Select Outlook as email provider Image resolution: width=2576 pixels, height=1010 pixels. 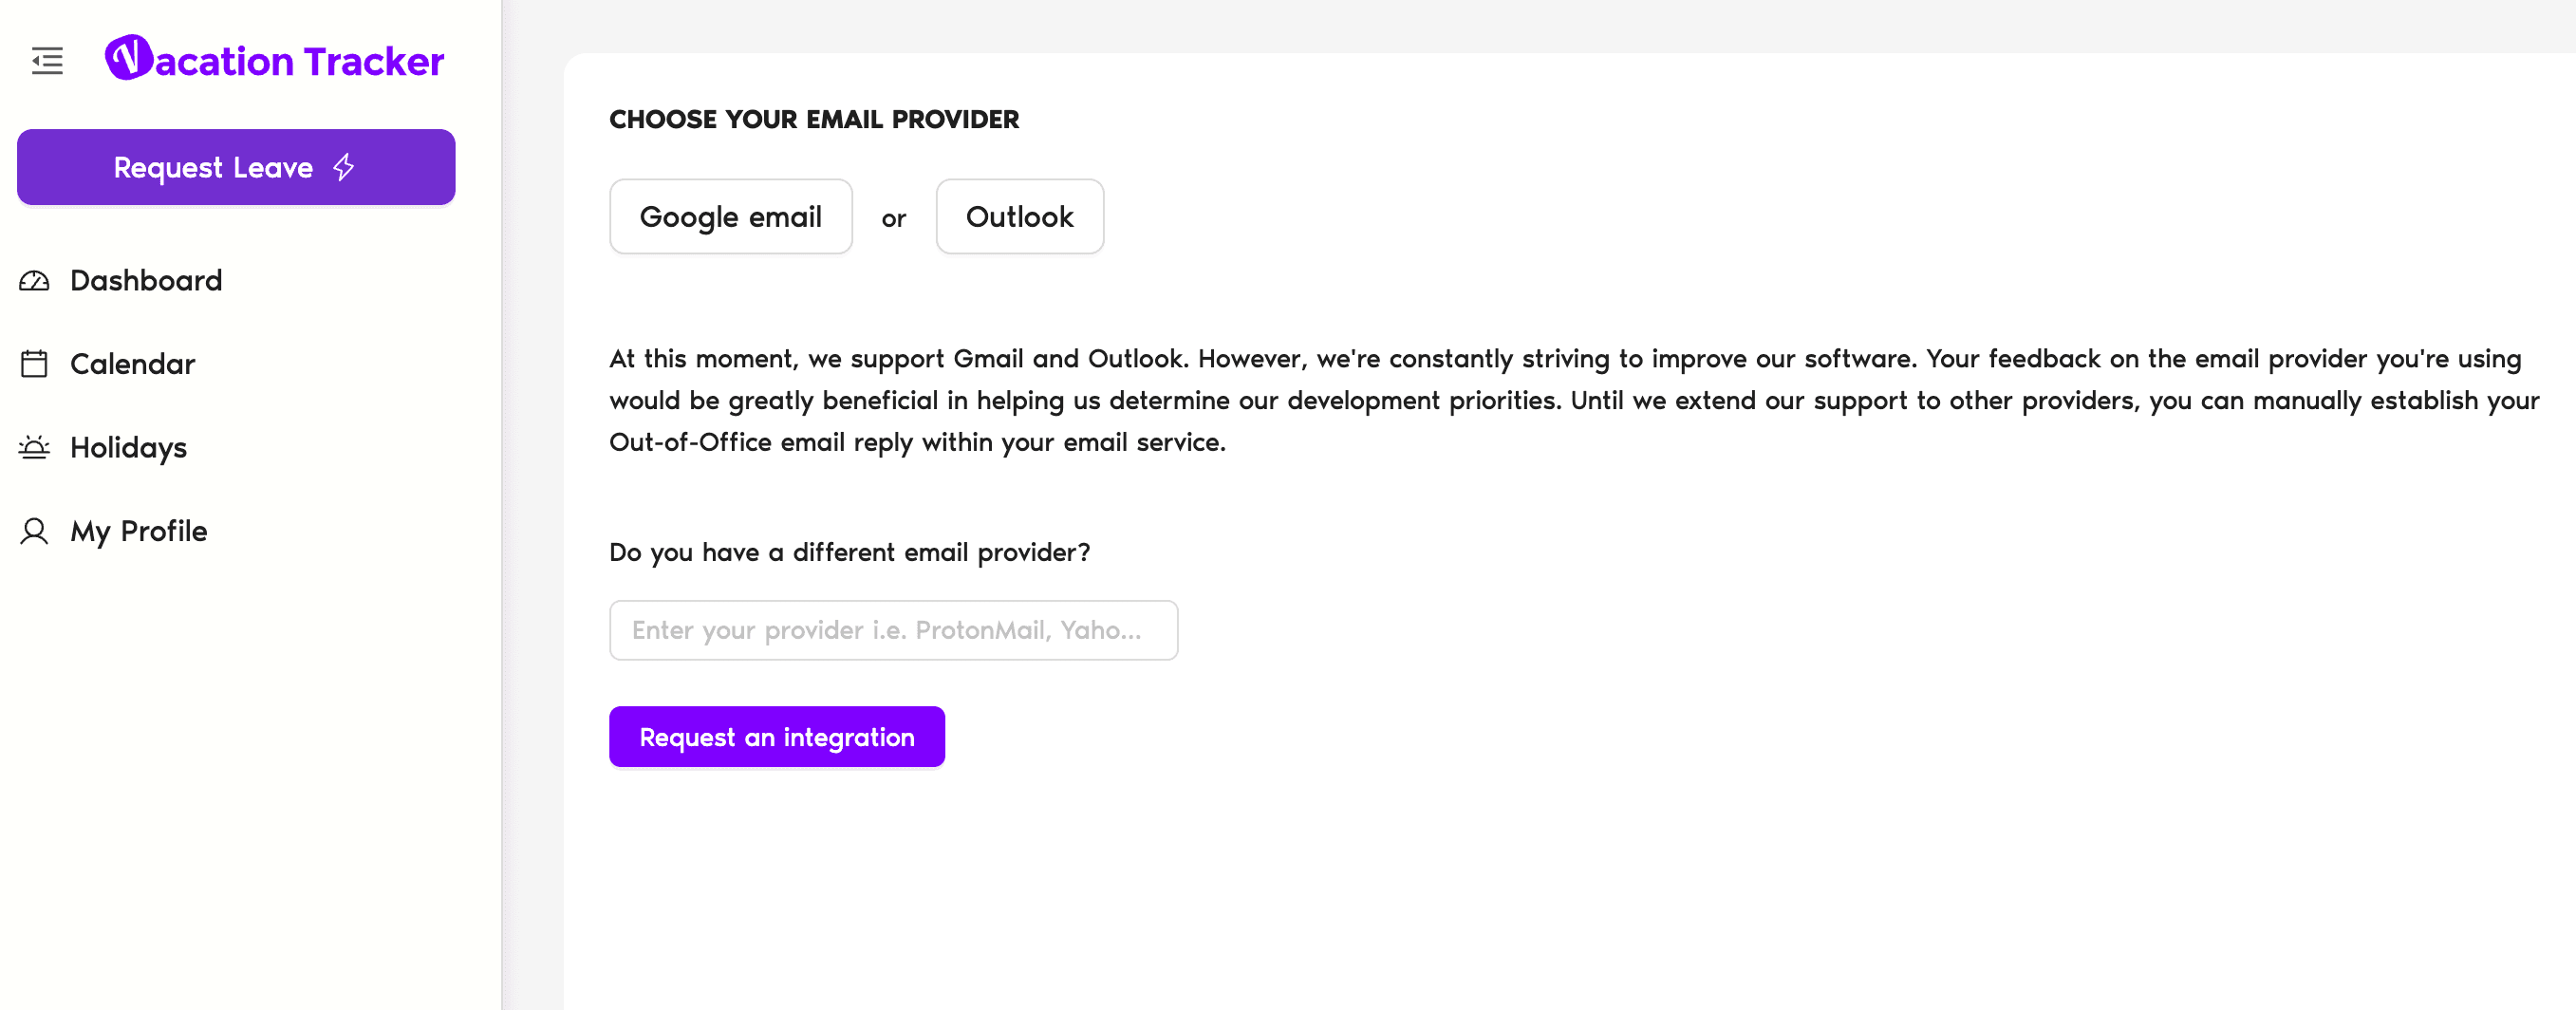1019,217
